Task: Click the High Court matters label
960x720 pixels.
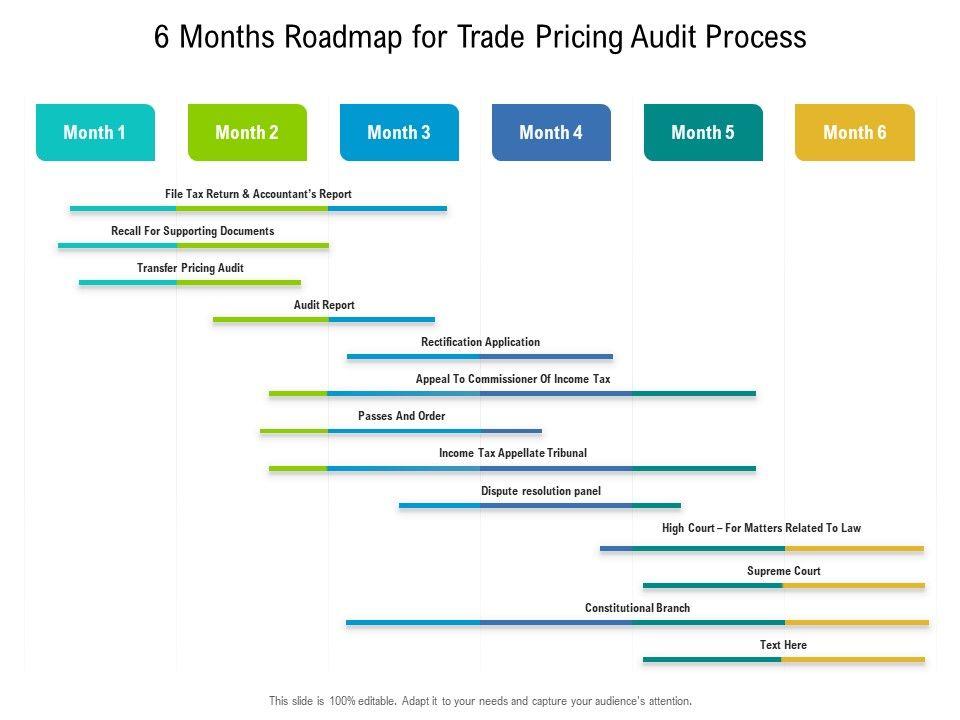Action: (761, 528)
